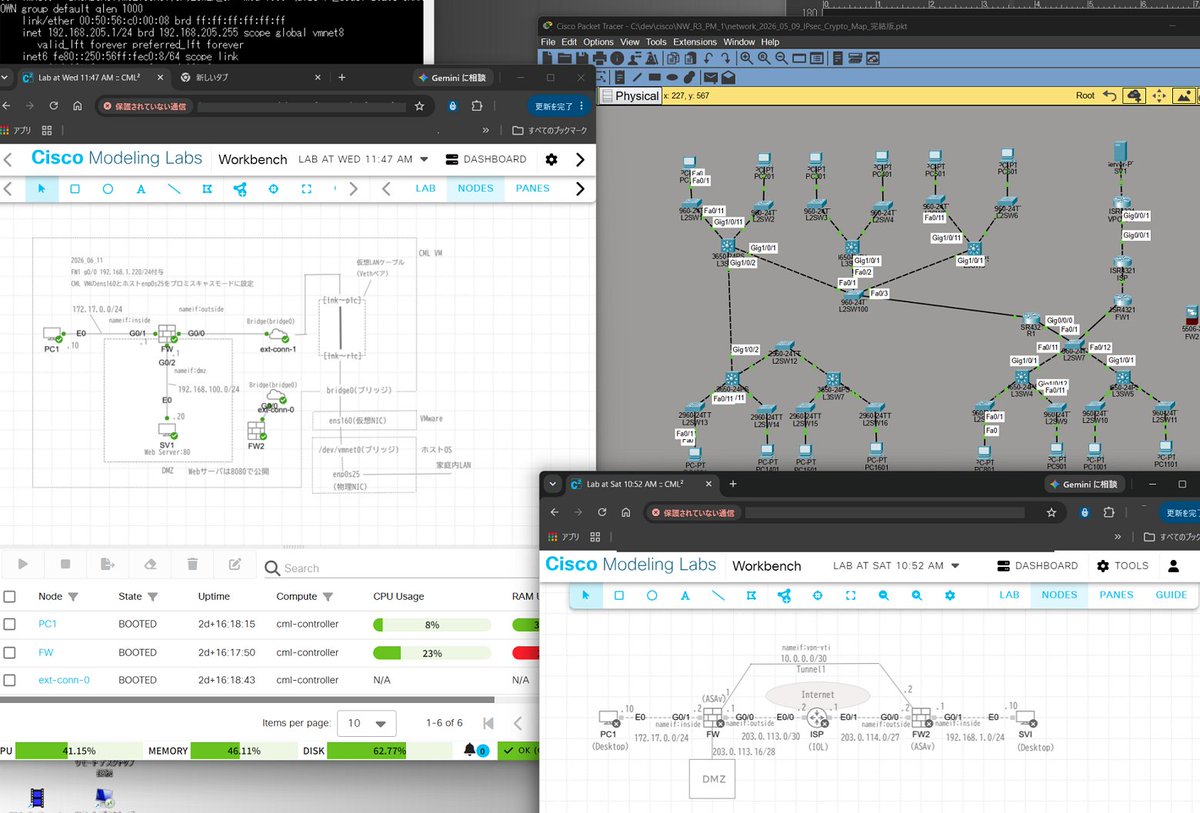Screen dimensions: 1200x813
Task: Check the FW row checkbox
Action: 9,652
